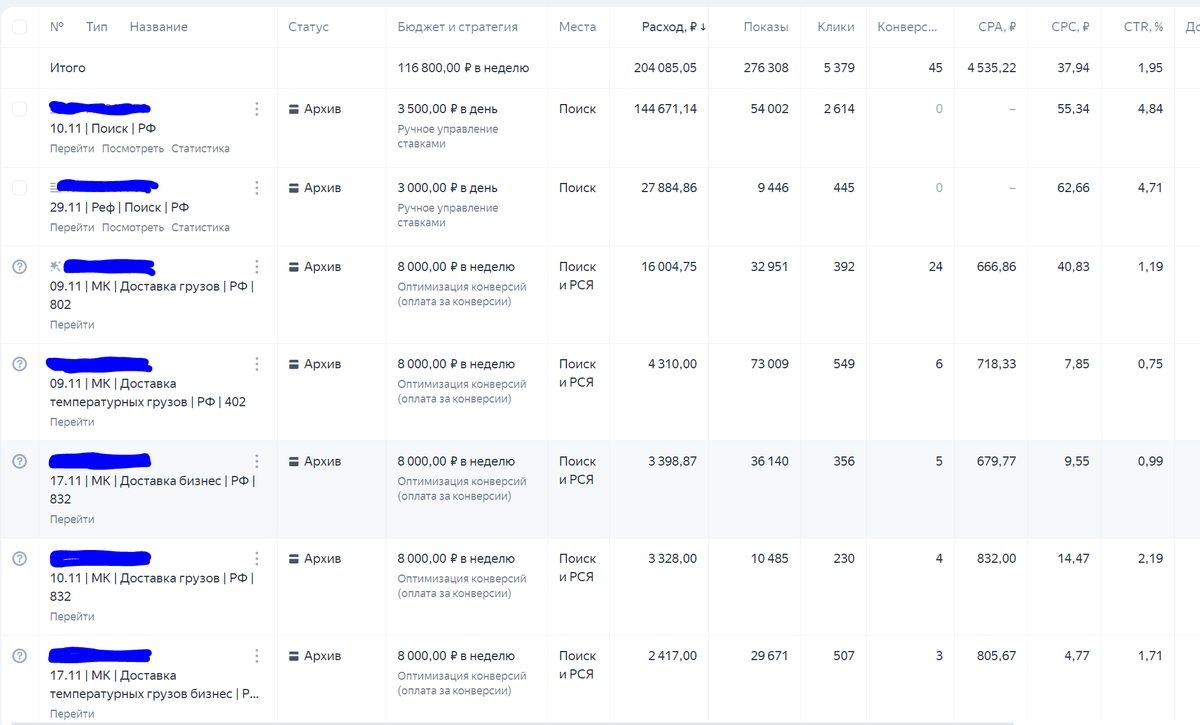Tick checkbox for 10.11 Поиск РФ campaign
Viewport: 1200px width, 725px height.
click(19, 109)
